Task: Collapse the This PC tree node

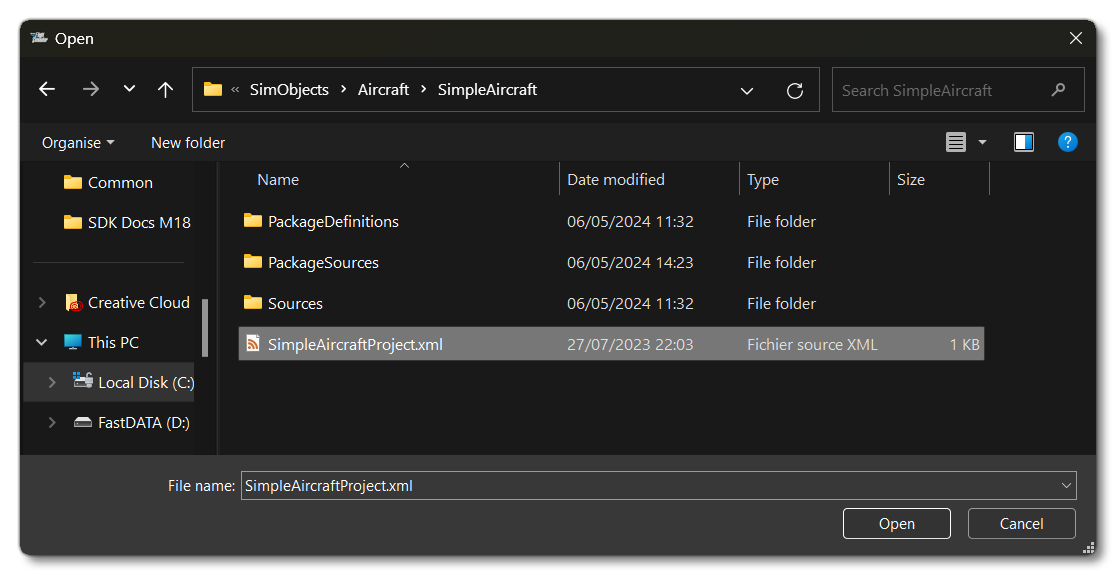Action: [42, 342]
